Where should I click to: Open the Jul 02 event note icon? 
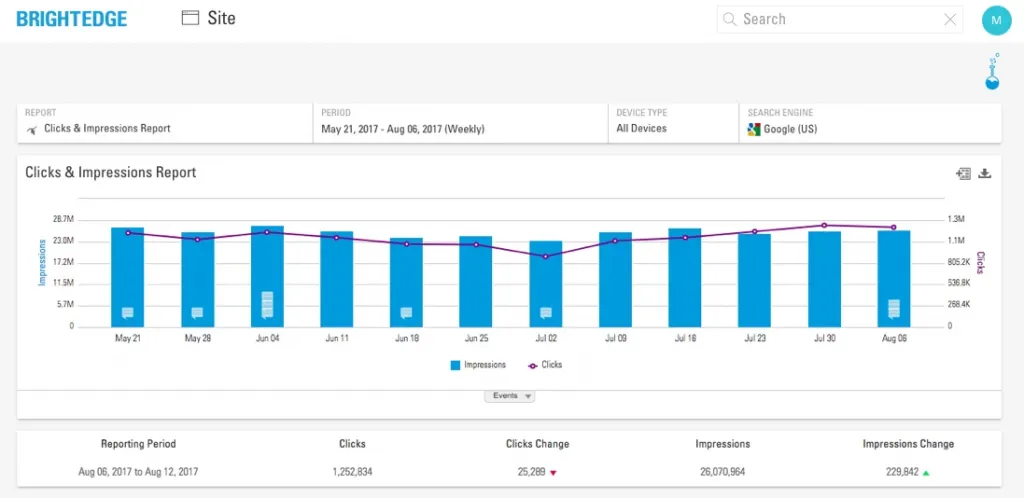pos(546,313)
